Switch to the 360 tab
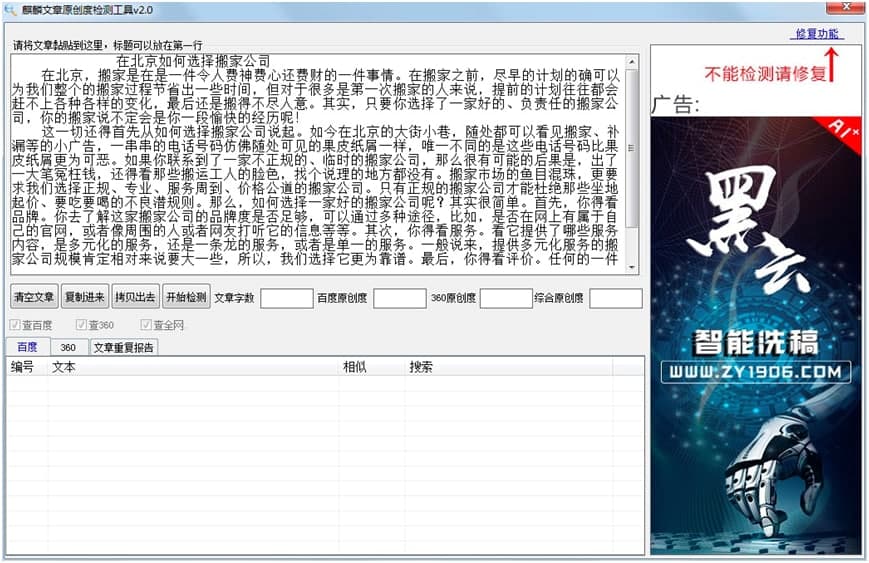Viewport: 869px width, 563px height. (x=69, y=347)
